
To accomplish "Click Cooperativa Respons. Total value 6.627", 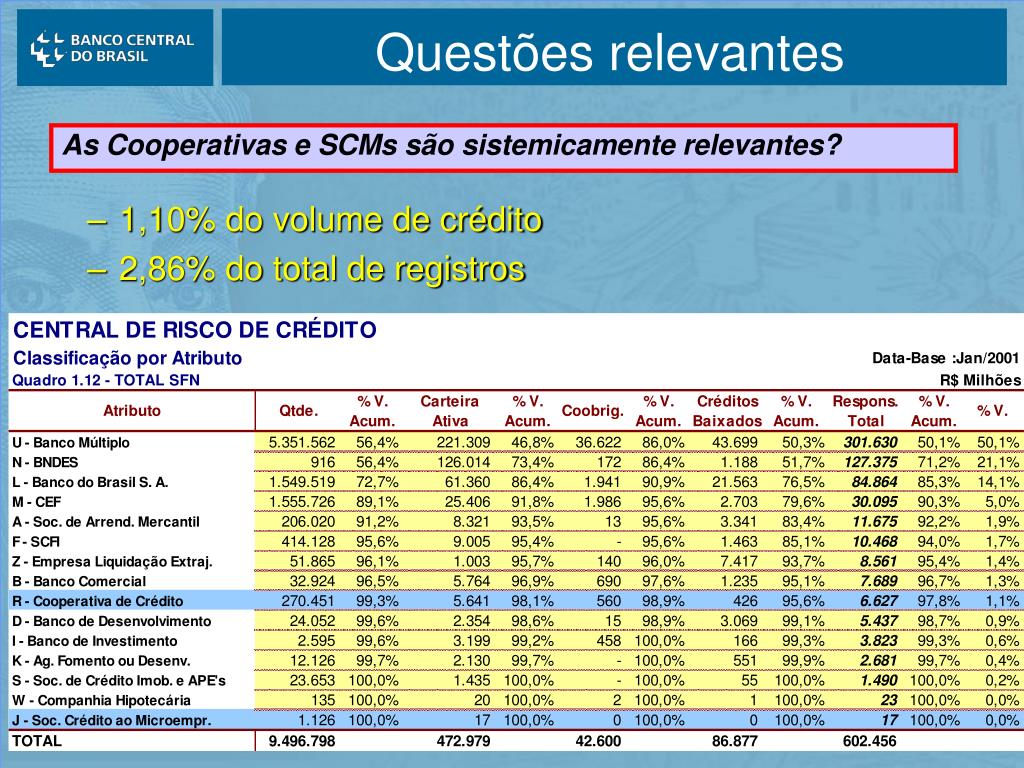I will 878,601.
